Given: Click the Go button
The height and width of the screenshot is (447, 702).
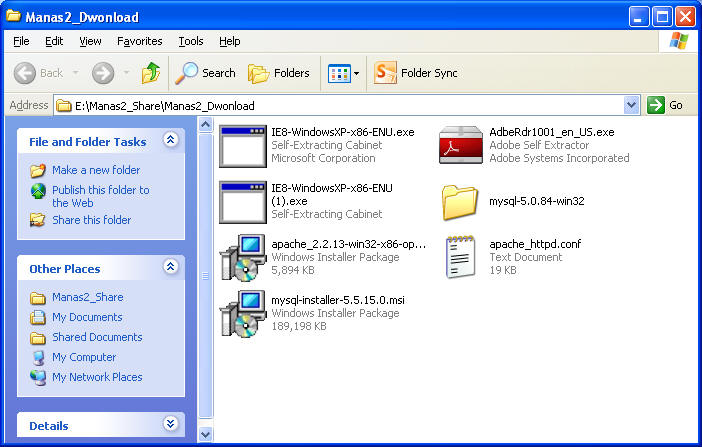Looking at the screenshot, I should click(666, 105).
